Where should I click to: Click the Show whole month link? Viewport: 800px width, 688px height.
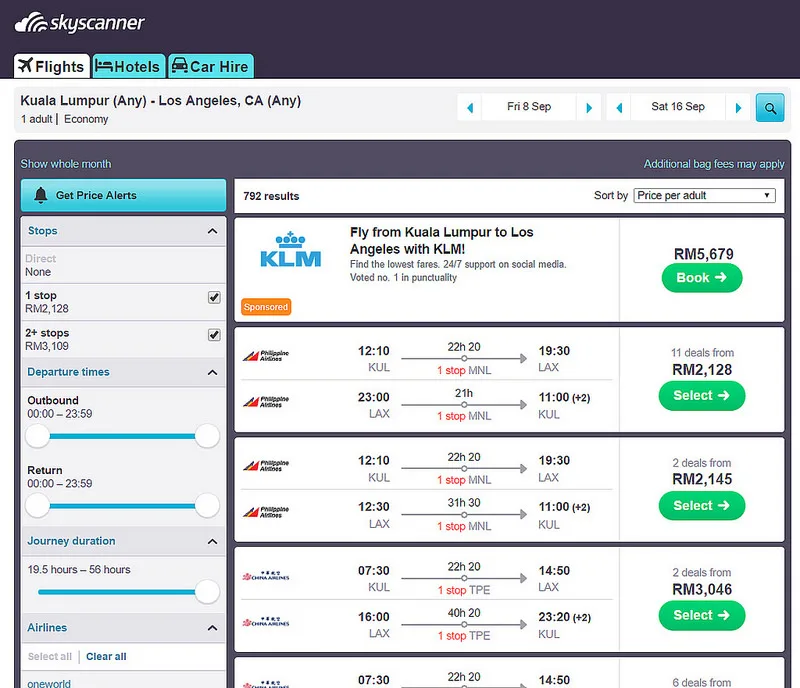(x=66, y=164)
